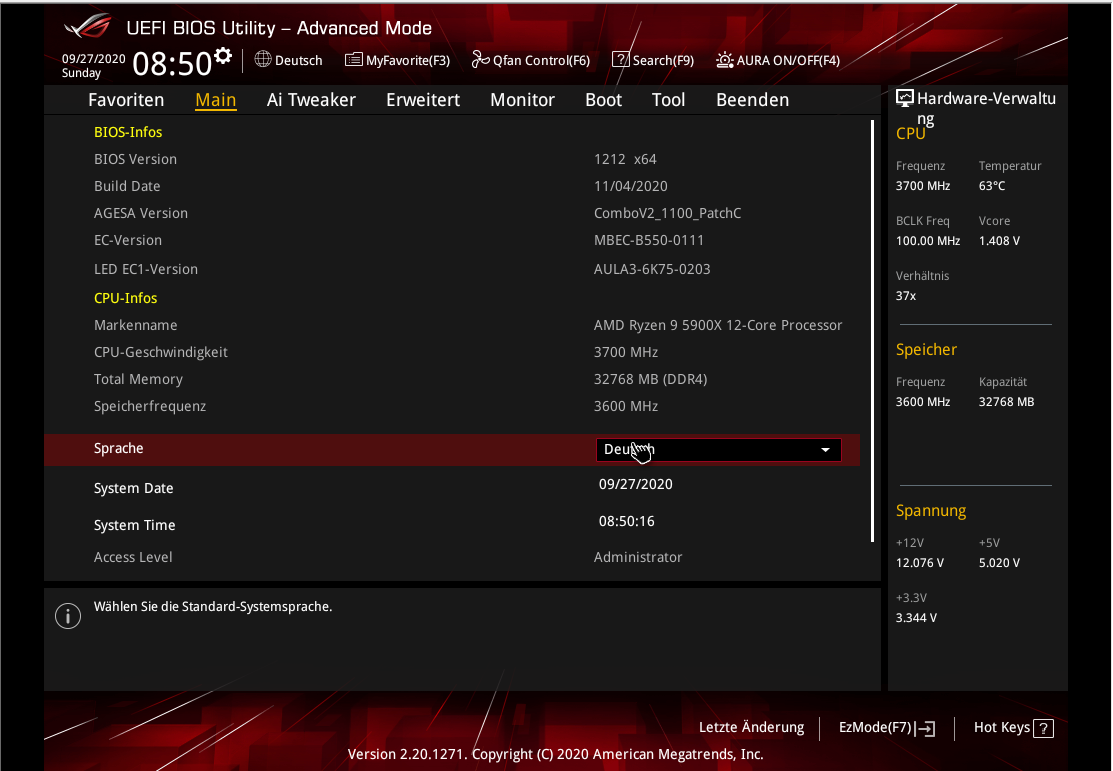Edit System Time value 08:50:16
1113x771 pixels.
(627, 521)
